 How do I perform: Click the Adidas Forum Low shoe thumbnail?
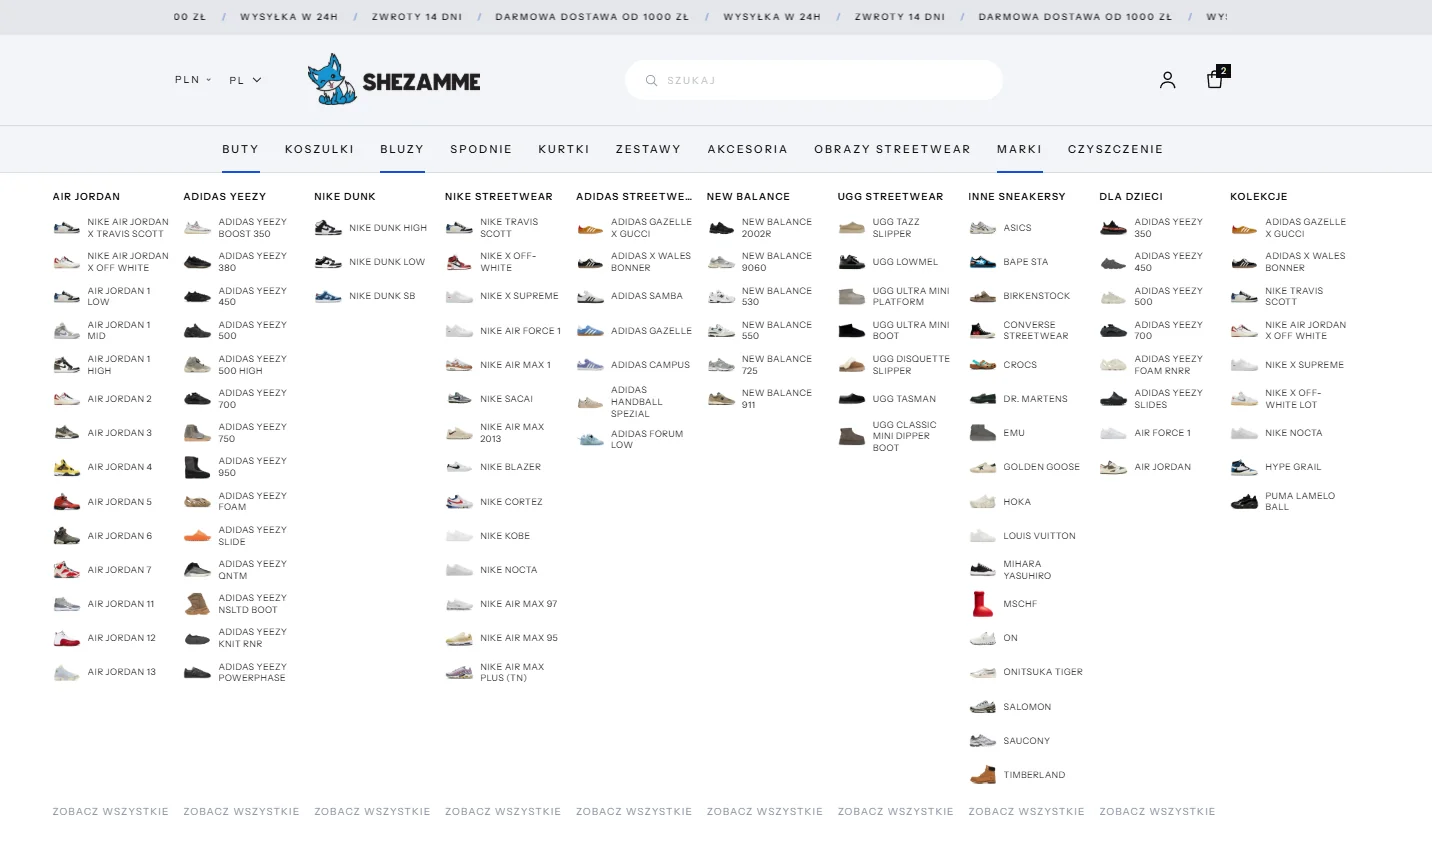(x=590, y=440)
